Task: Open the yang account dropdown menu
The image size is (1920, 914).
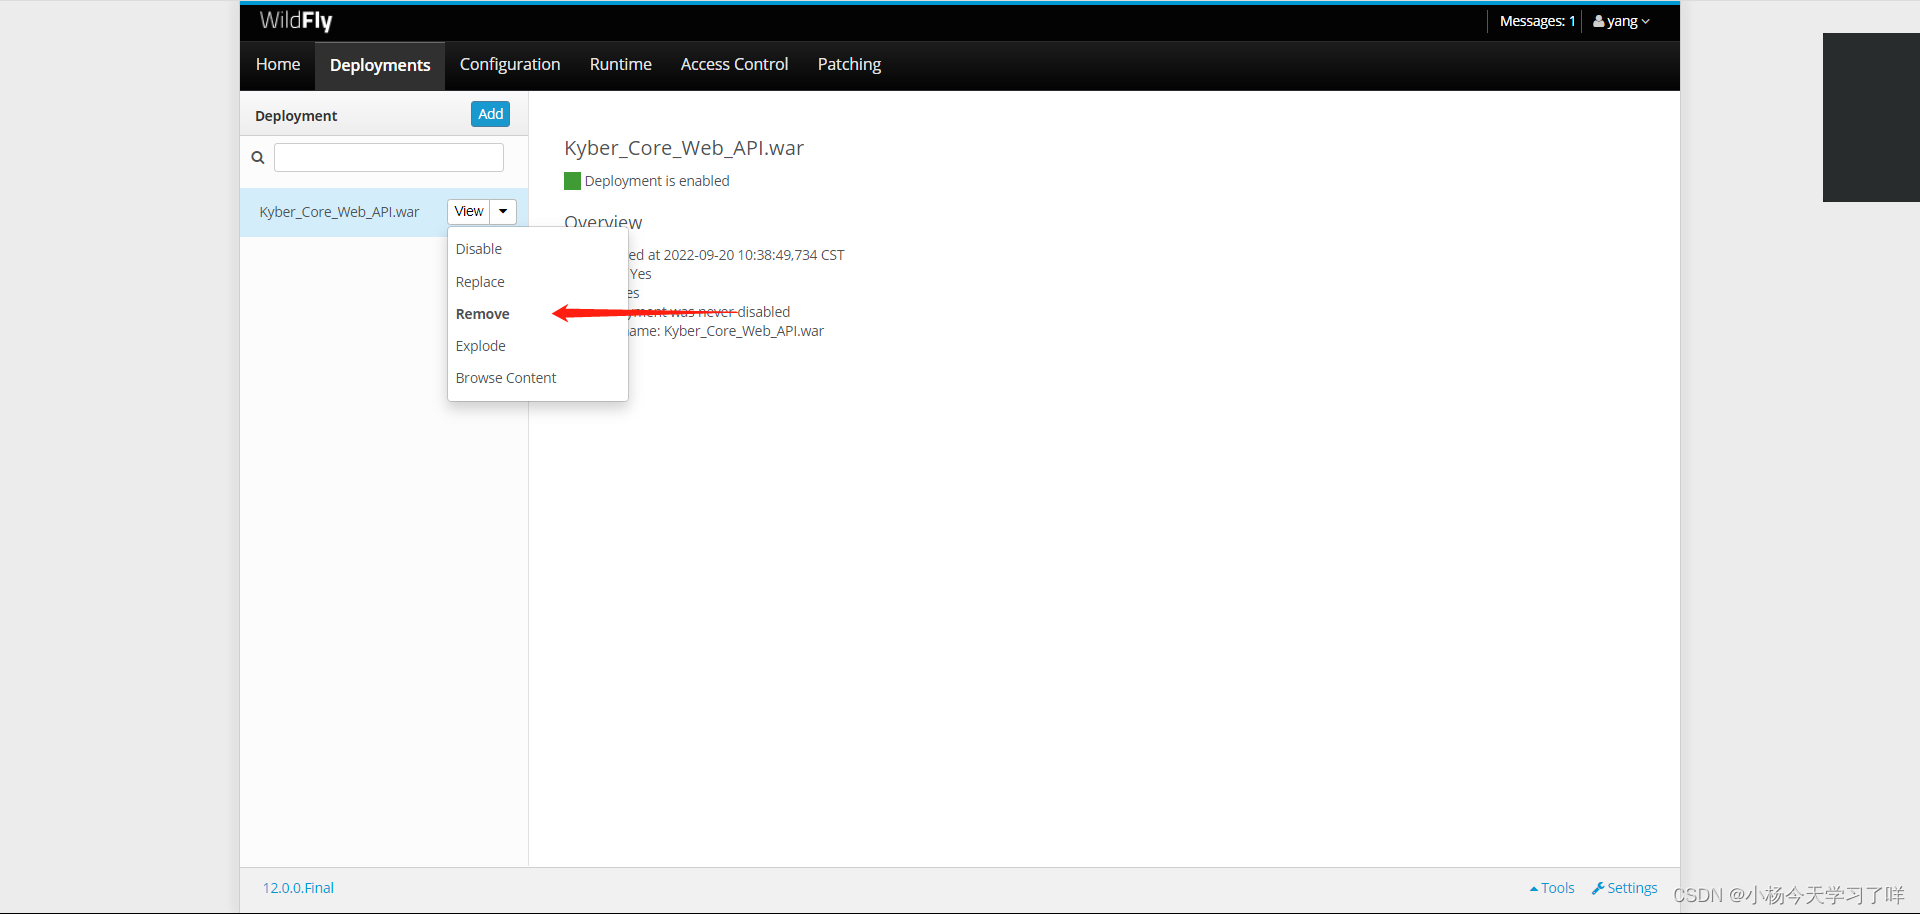Action: tap(1620, 20)
